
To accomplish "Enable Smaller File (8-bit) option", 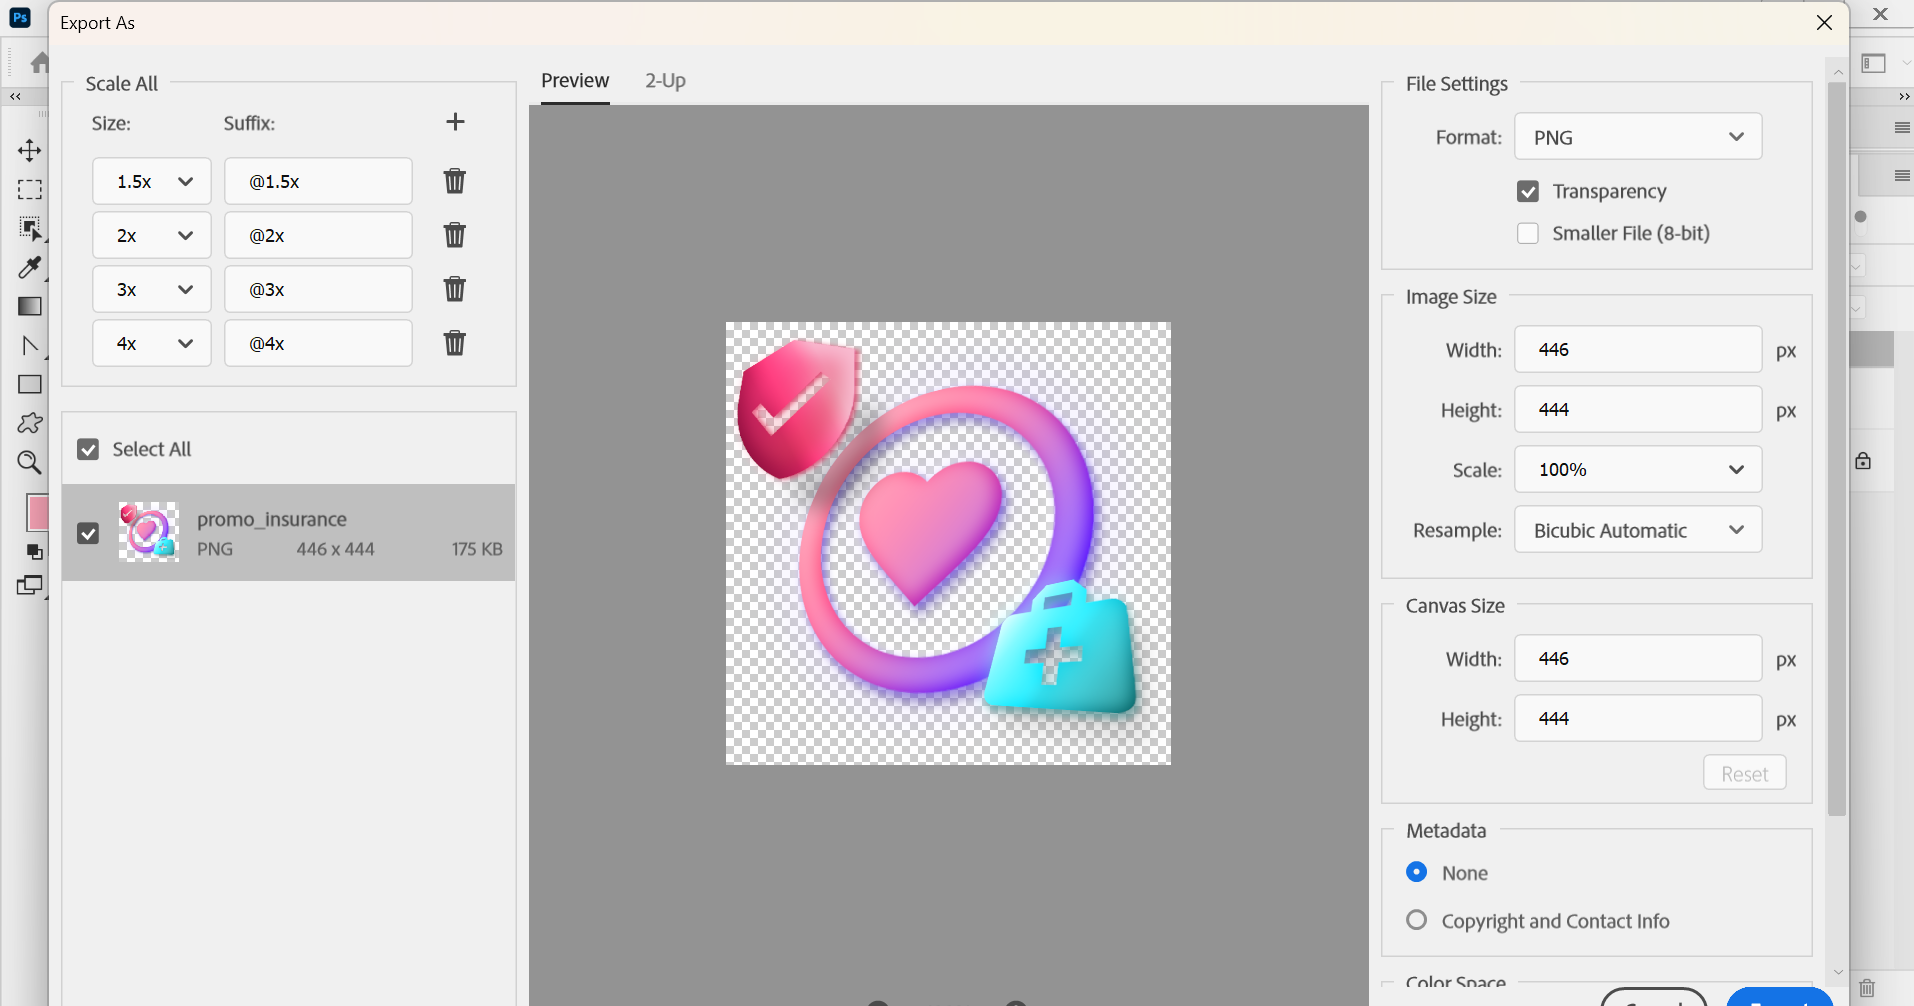I will 1528,233.
